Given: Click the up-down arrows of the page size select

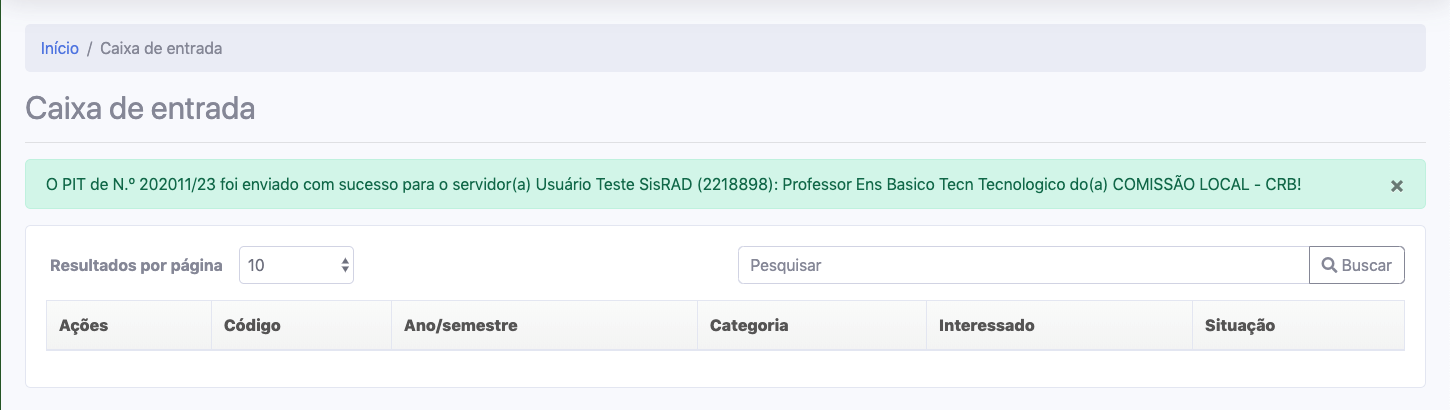Looking at the screenshot, I should (x=345, y=265).
